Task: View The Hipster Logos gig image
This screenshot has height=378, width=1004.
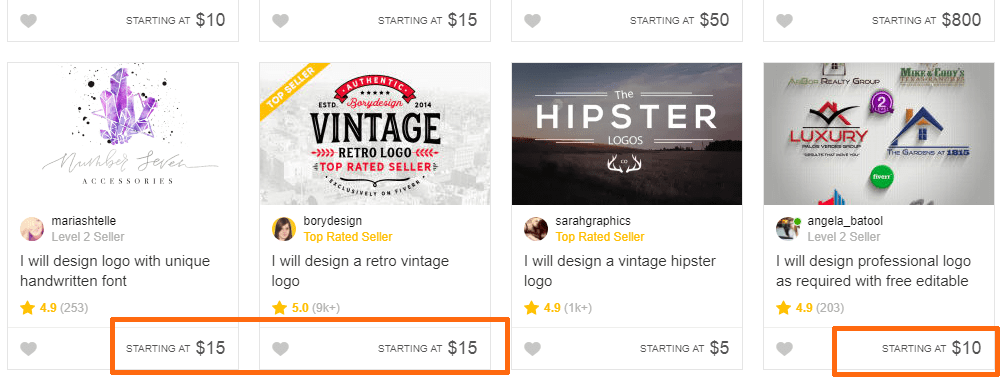Action: coord(628,133)
